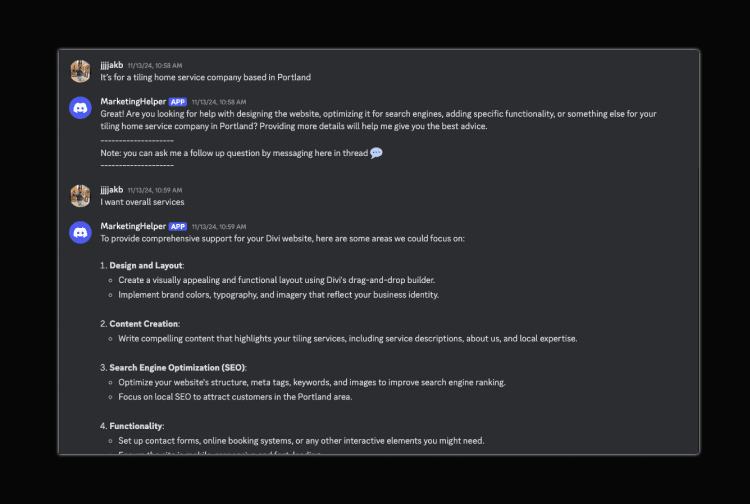This screenshot has height=504, width=750.
Task: Click the 'Content Creation' heading
Action: pos(144,324)
